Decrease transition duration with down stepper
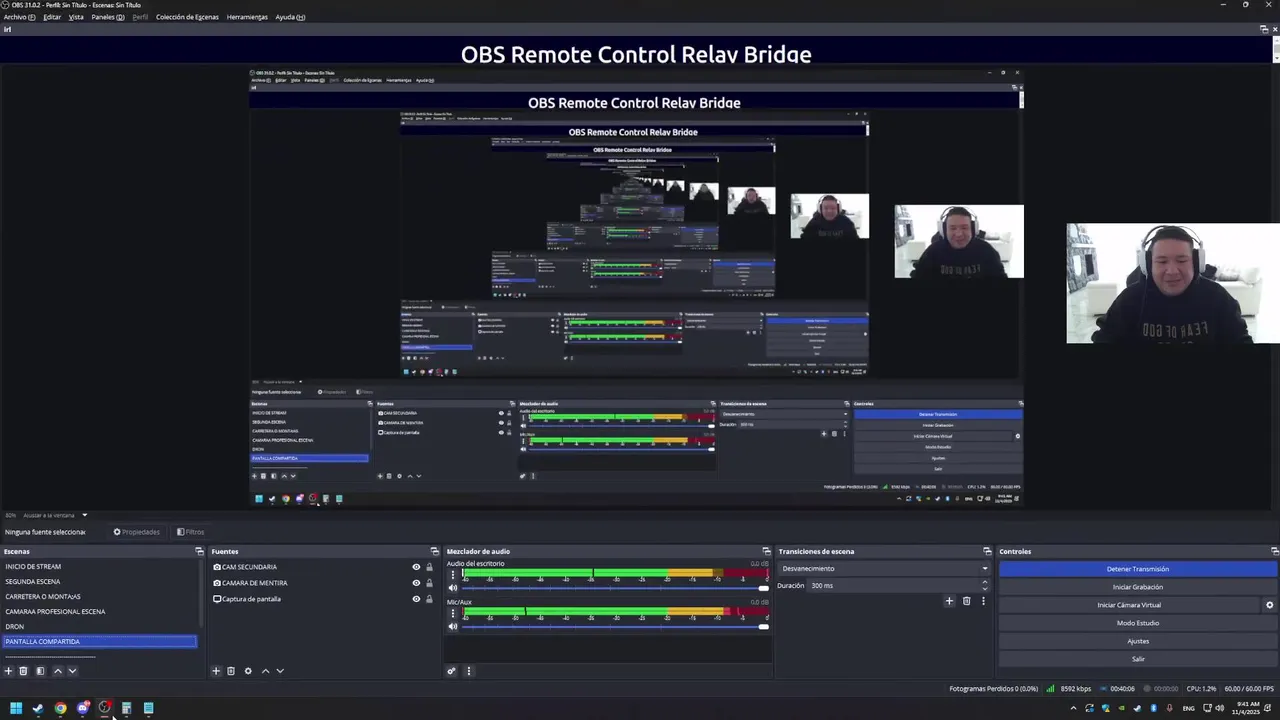The width and height of the screenshot is (1280, 720). [984, 589]
